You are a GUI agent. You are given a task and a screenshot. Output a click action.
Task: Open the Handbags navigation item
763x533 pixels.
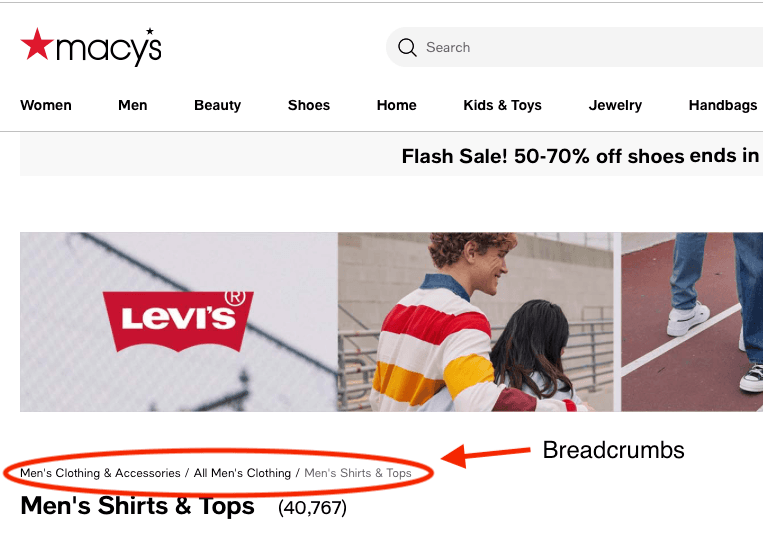point(723,105)
